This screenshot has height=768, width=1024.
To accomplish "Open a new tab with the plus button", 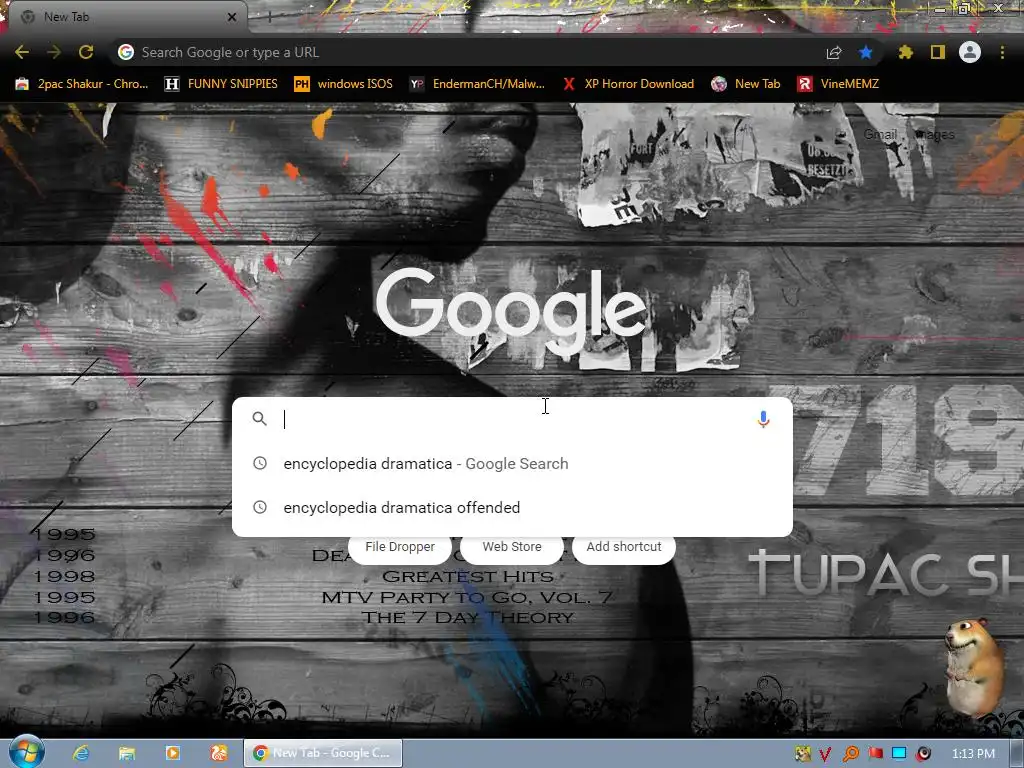I will [269, 17].
